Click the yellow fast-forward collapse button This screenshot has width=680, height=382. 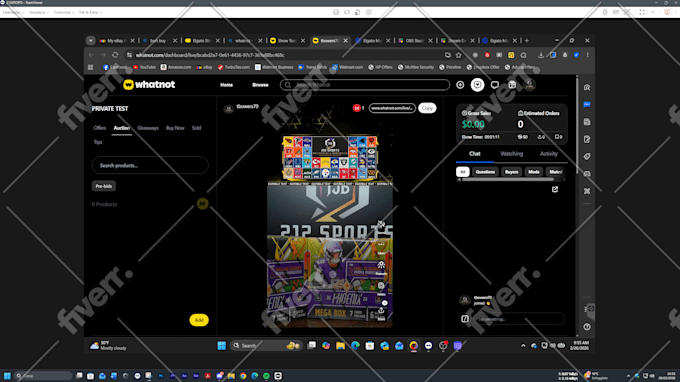[203, 203]
